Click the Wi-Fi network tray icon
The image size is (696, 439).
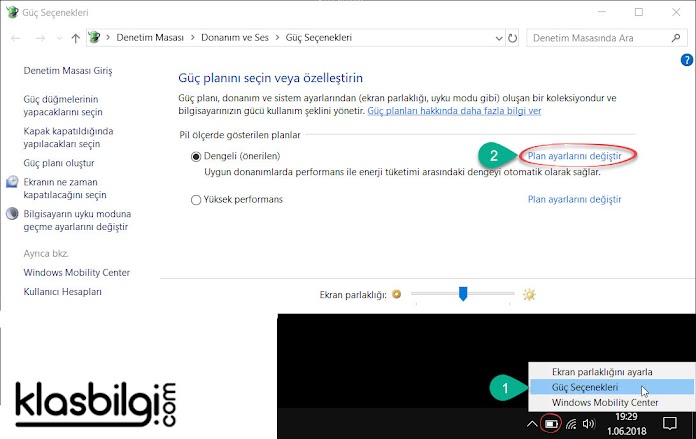[x=571, y=424]
